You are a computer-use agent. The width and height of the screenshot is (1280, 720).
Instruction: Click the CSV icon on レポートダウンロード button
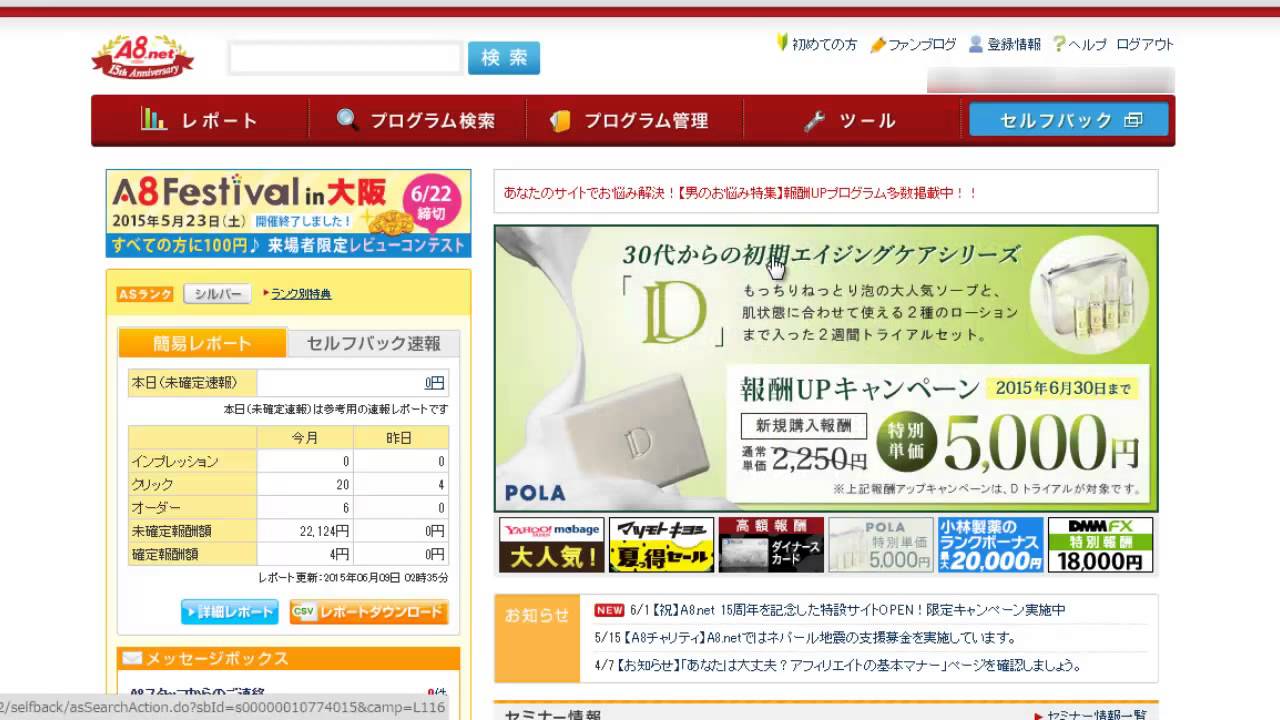point(303,612)
